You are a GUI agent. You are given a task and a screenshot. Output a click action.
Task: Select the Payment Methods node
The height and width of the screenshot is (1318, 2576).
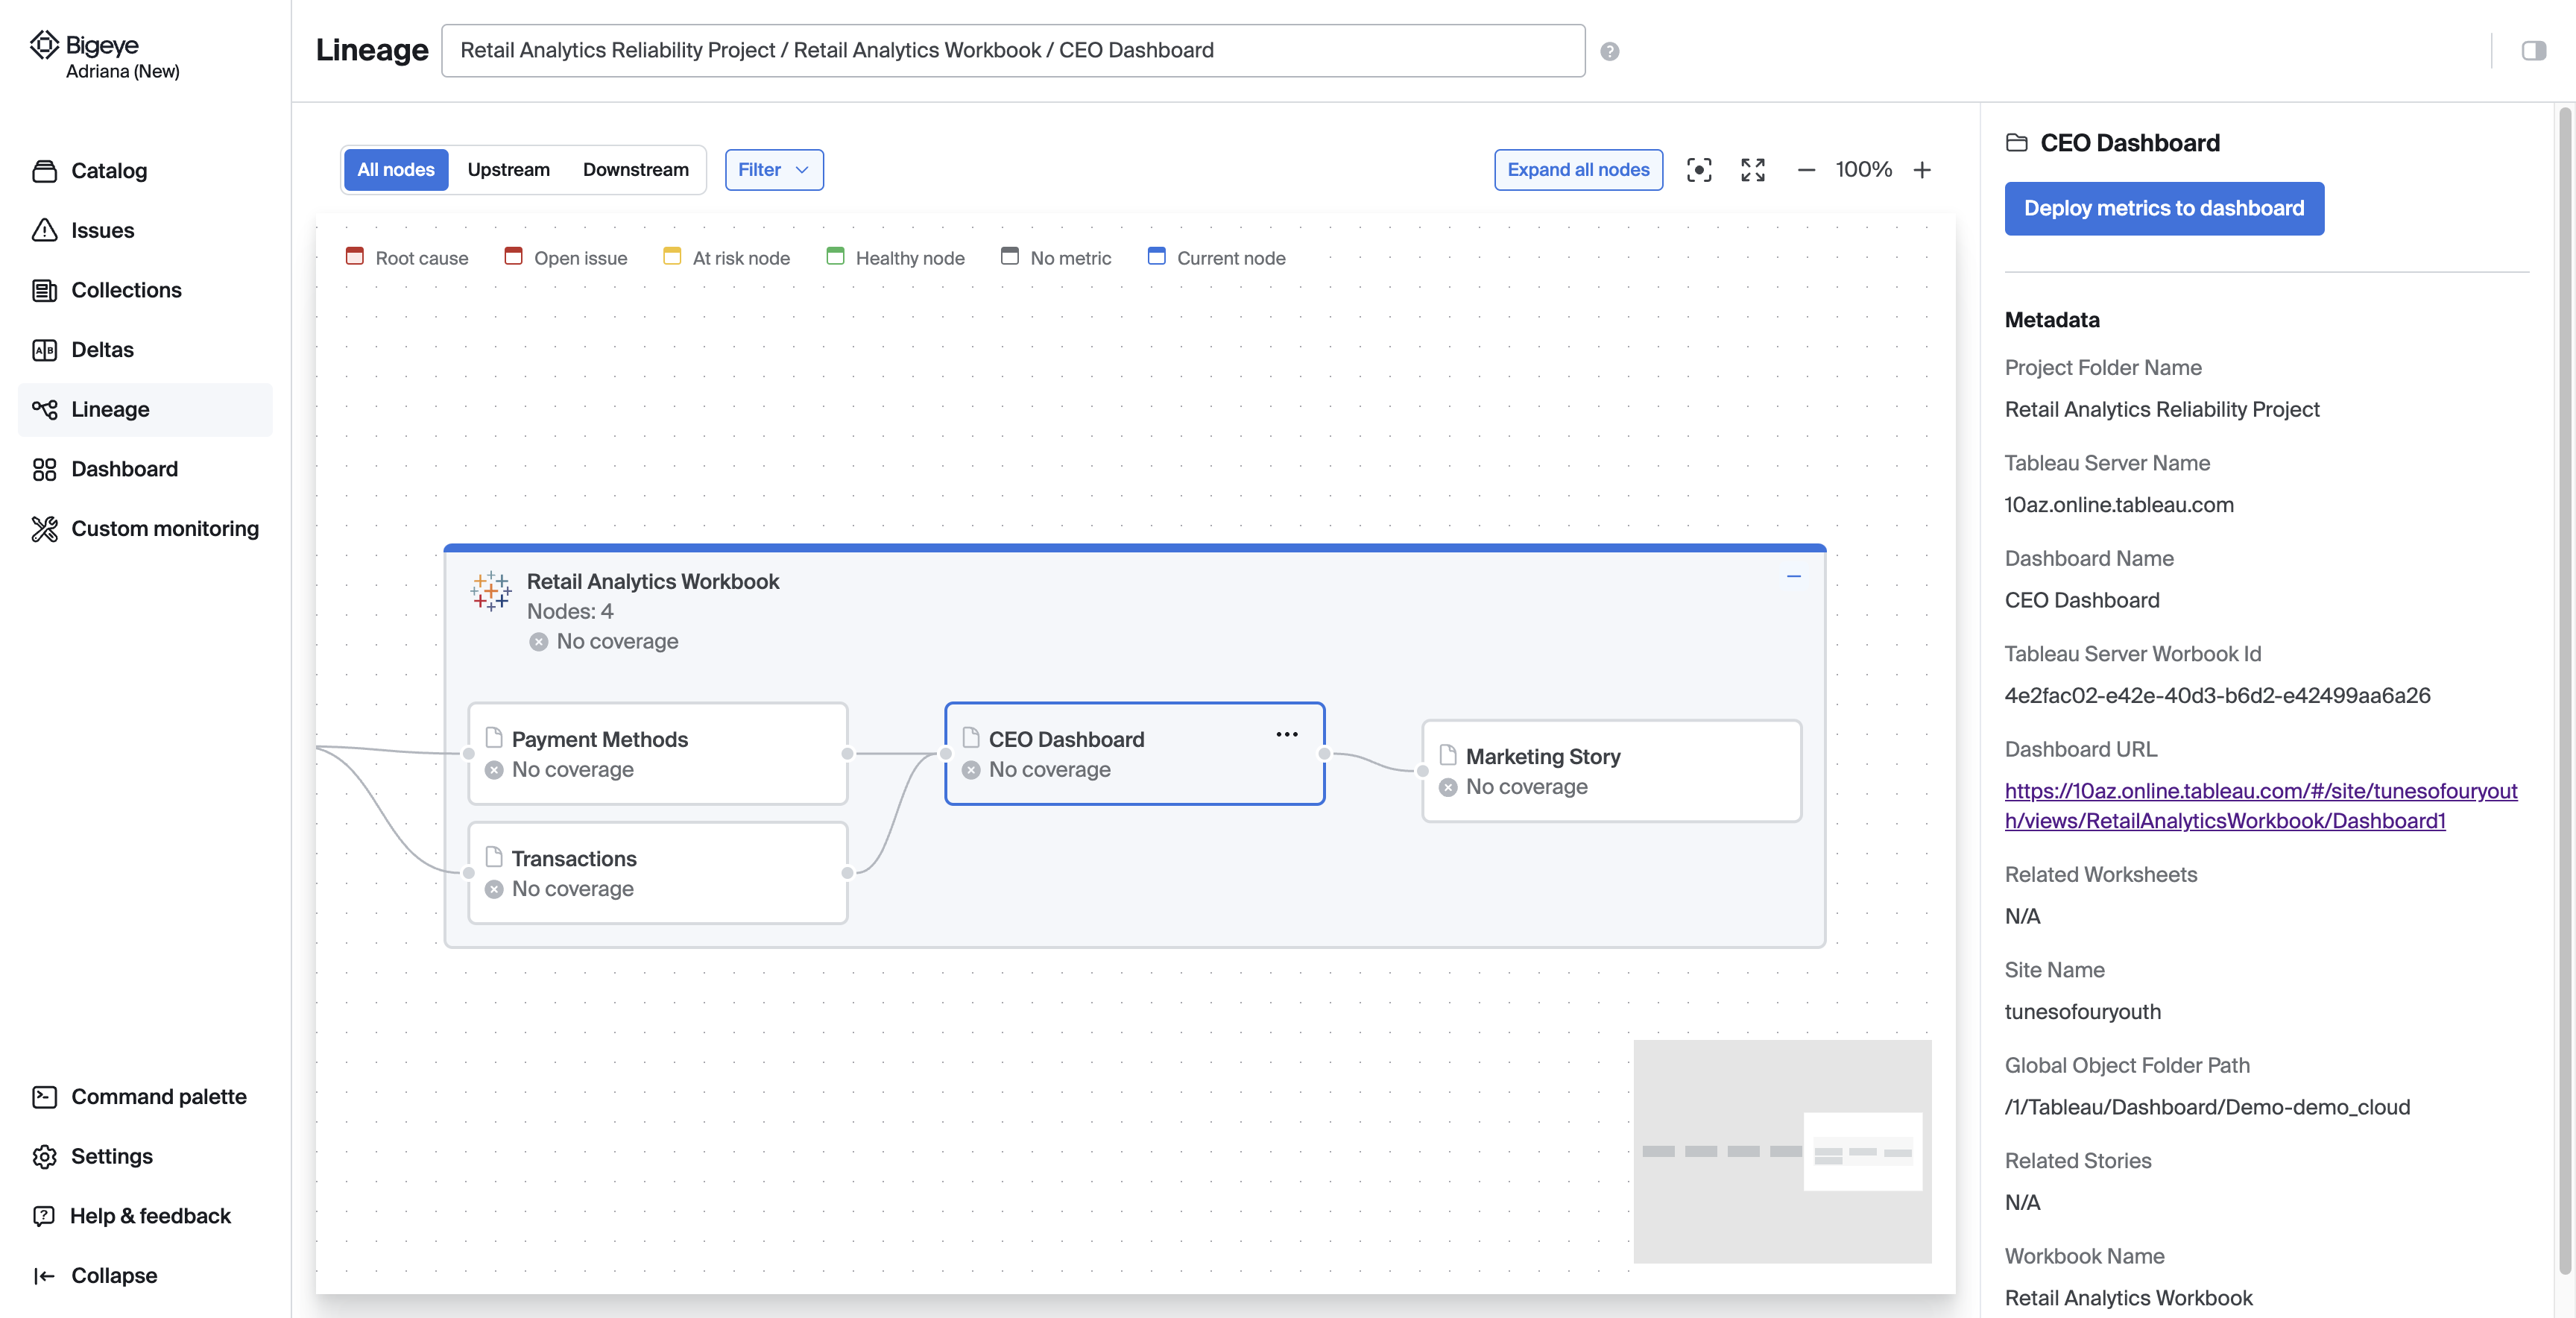pyautogui.click(x=657, y=754)
